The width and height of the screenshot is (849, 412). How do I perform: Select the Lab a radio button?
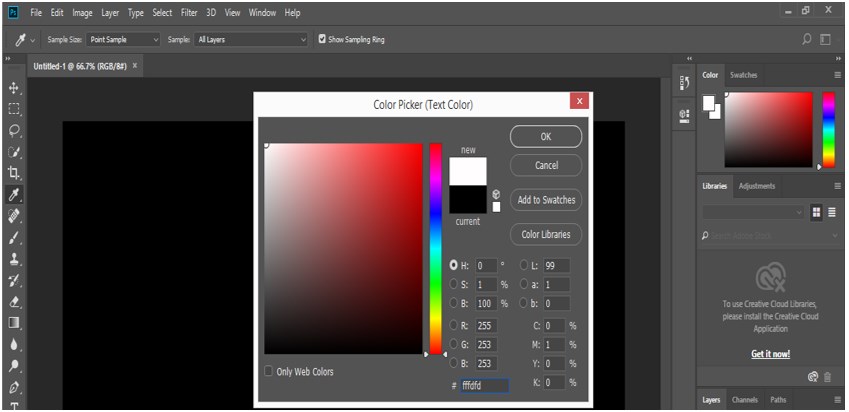524,284
